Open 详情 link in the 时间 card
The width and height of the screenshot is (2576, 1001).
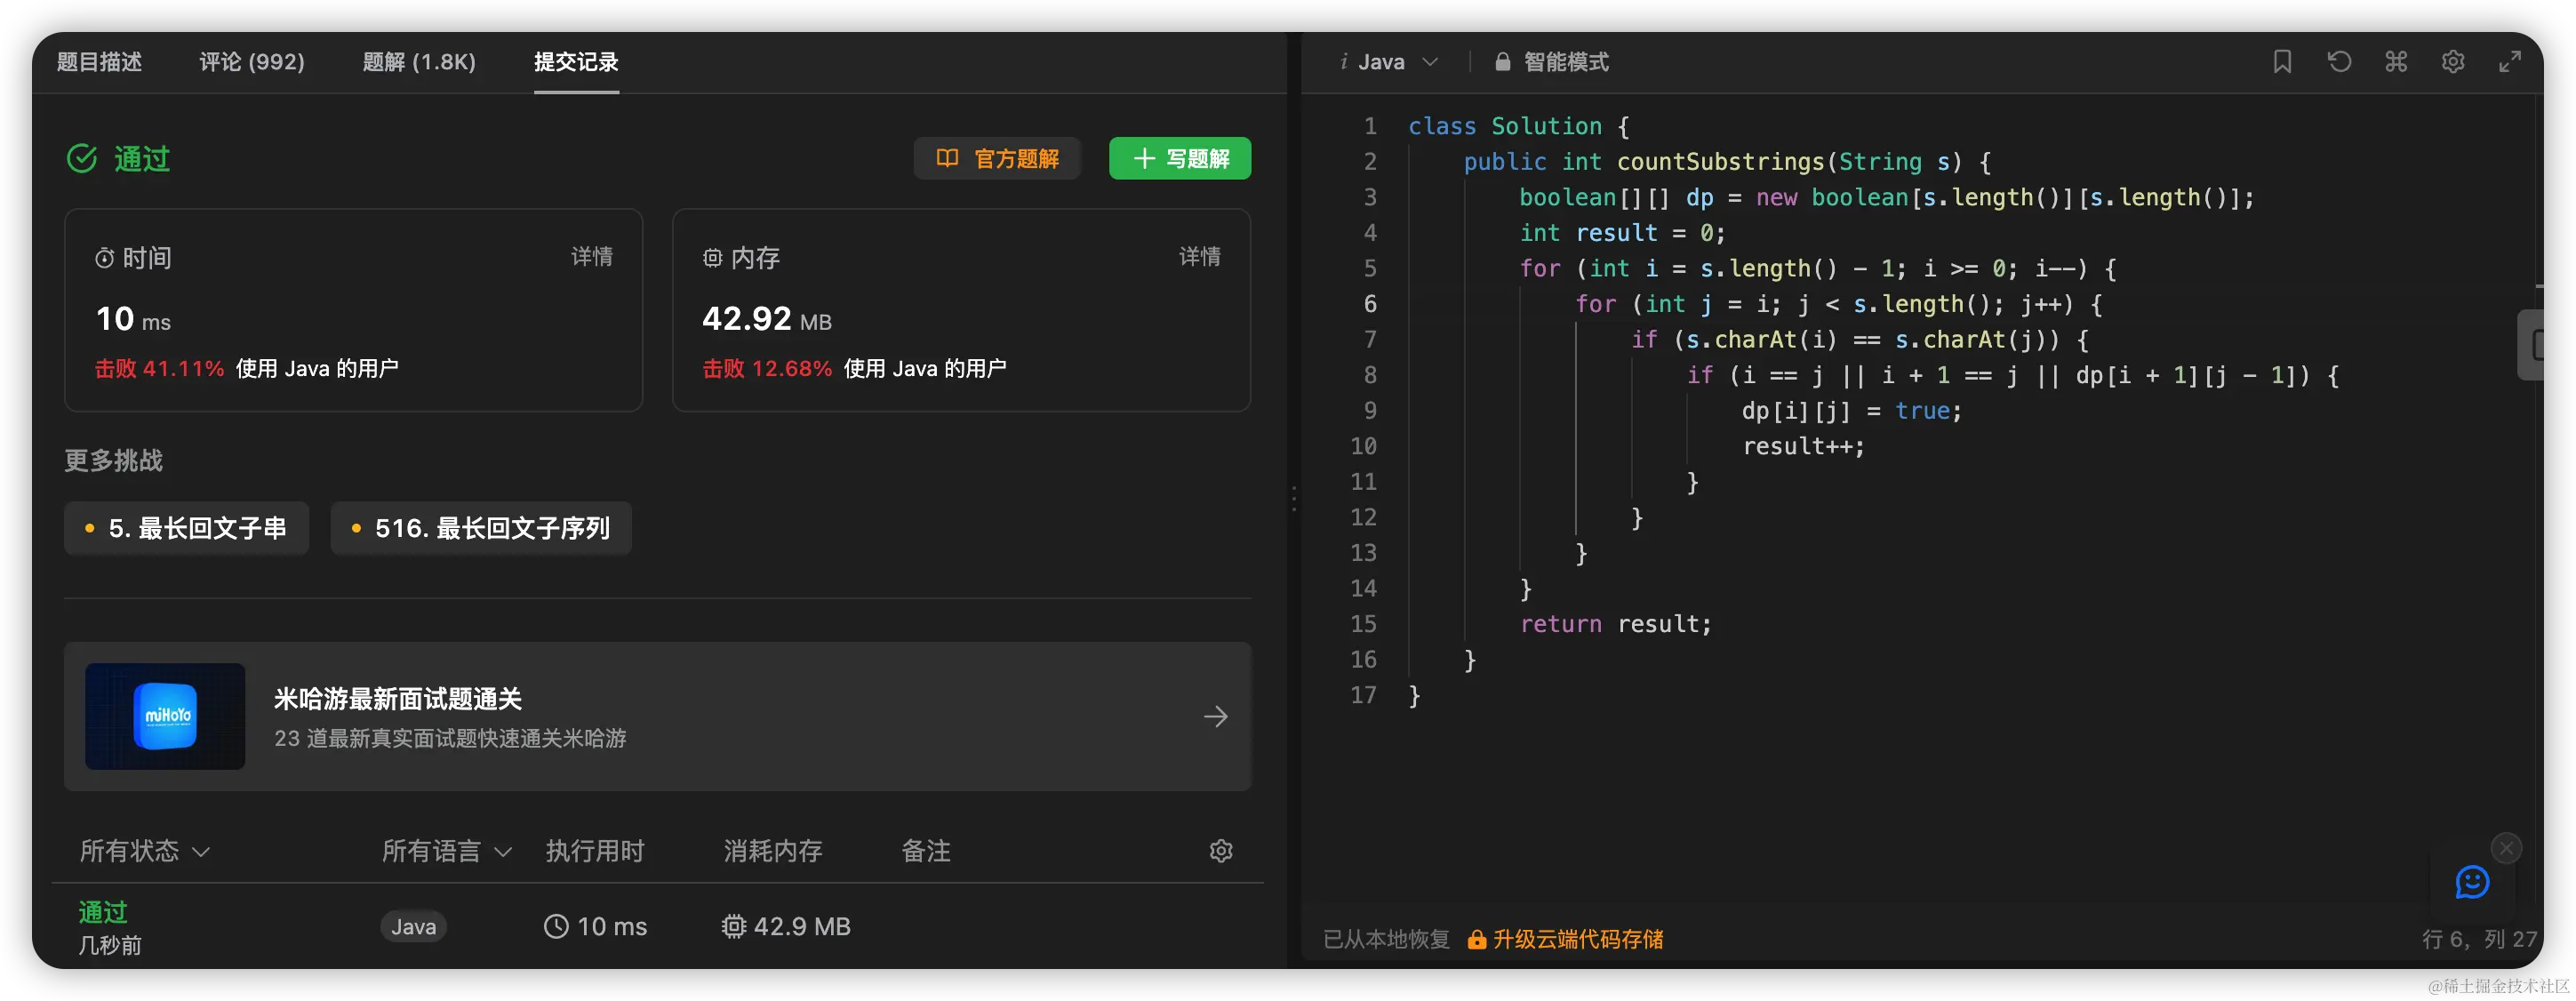point(592,257)
